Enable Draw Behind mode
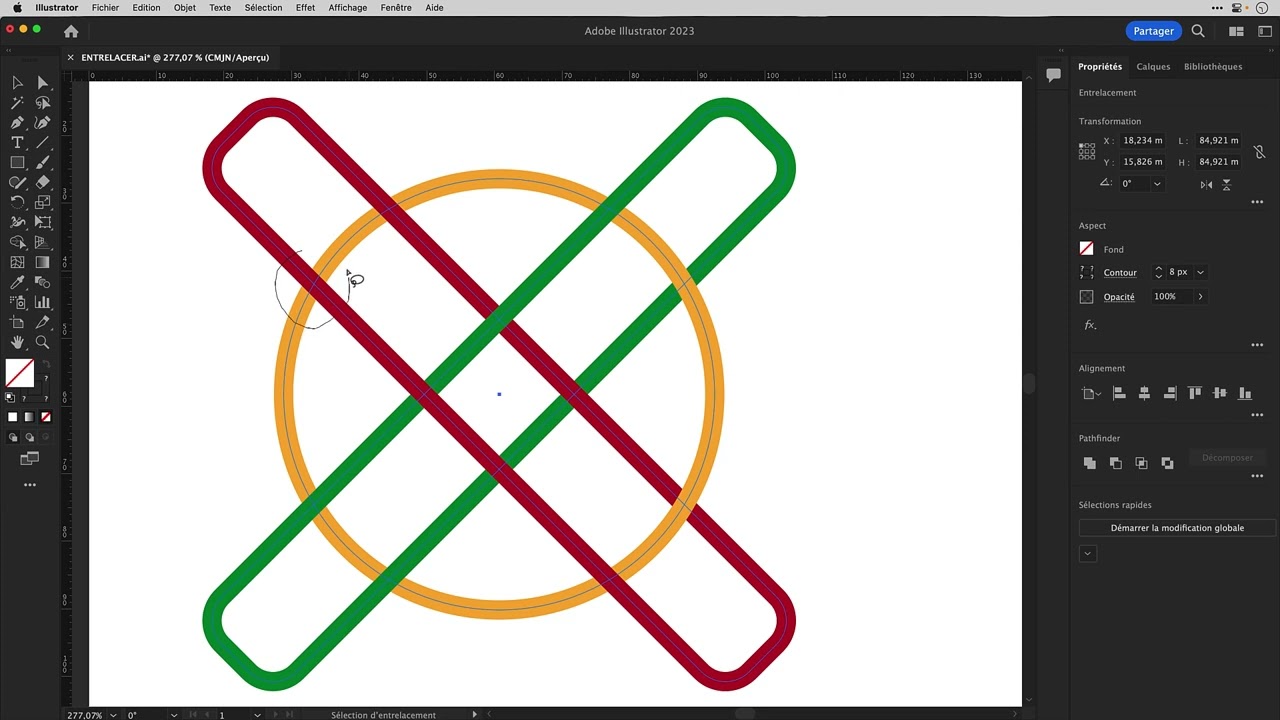 [29, 437]
